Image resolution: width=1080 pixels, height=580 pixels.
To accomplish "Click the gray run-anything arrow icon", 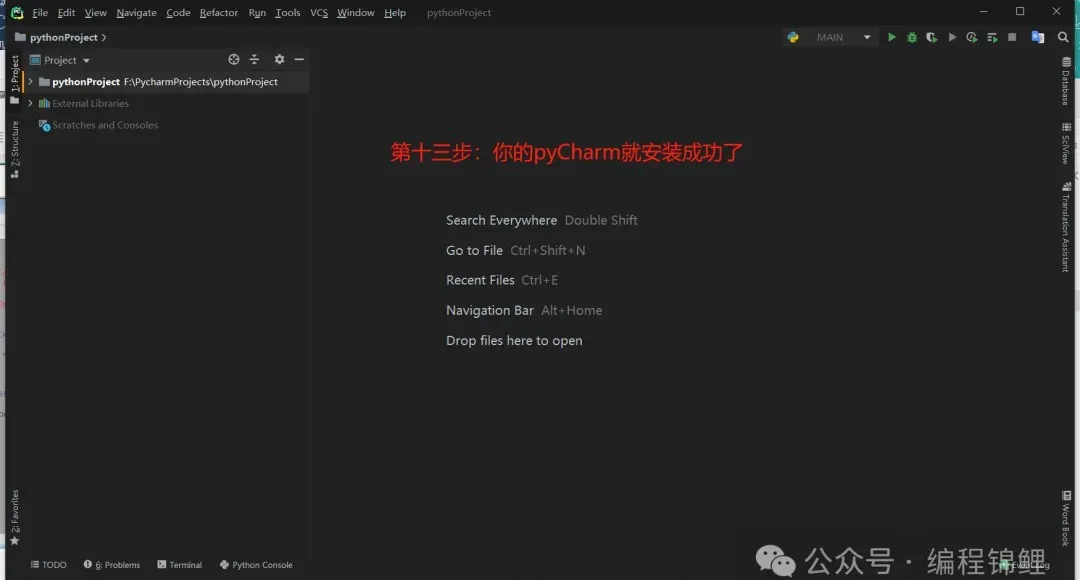I will [x=952, y=37].
